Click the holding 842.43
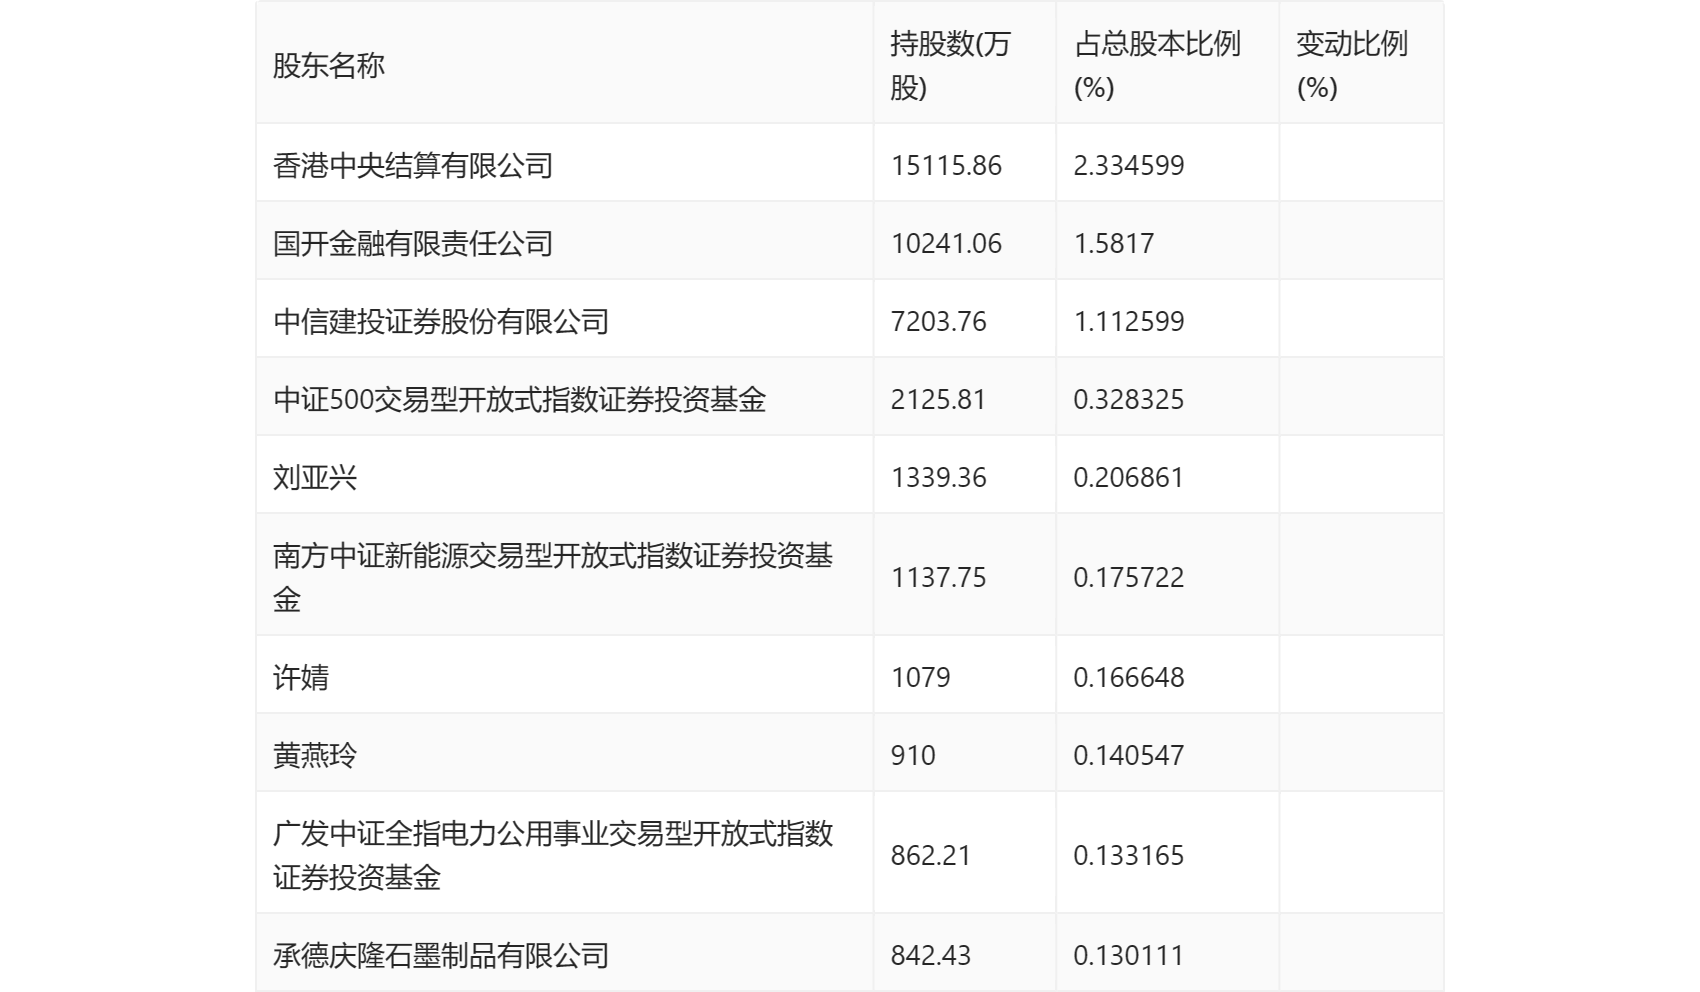Viewport: 1700px width, 992px height. pyautogui.click(x=931, y=955)
